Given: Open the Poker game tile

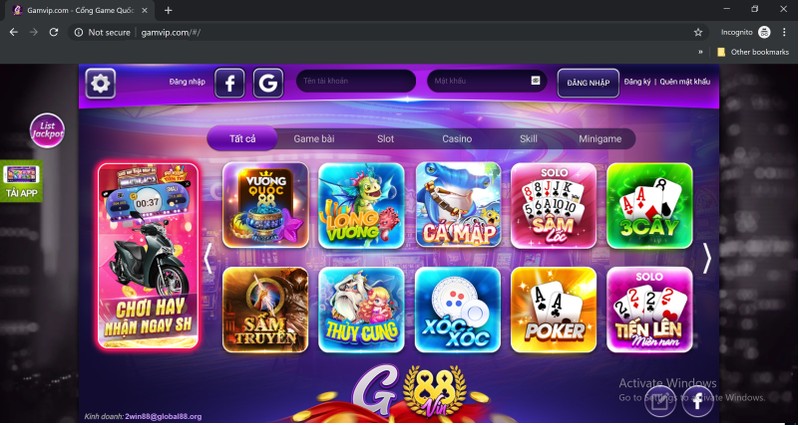Looking at the screenshot, I should click(554, 310).
